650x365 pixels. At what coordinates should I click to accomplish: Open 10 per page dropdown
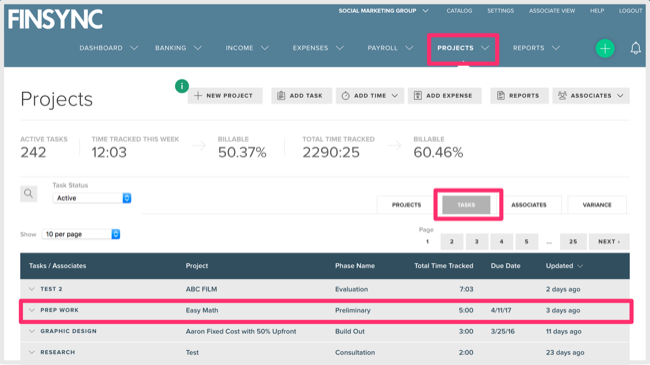point(81,234)
